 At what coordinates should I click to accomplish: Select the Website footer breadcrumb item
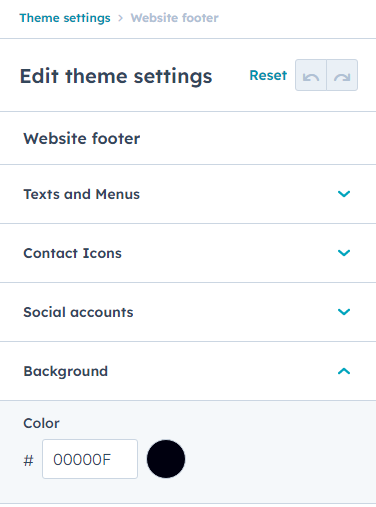click(174, 18)
